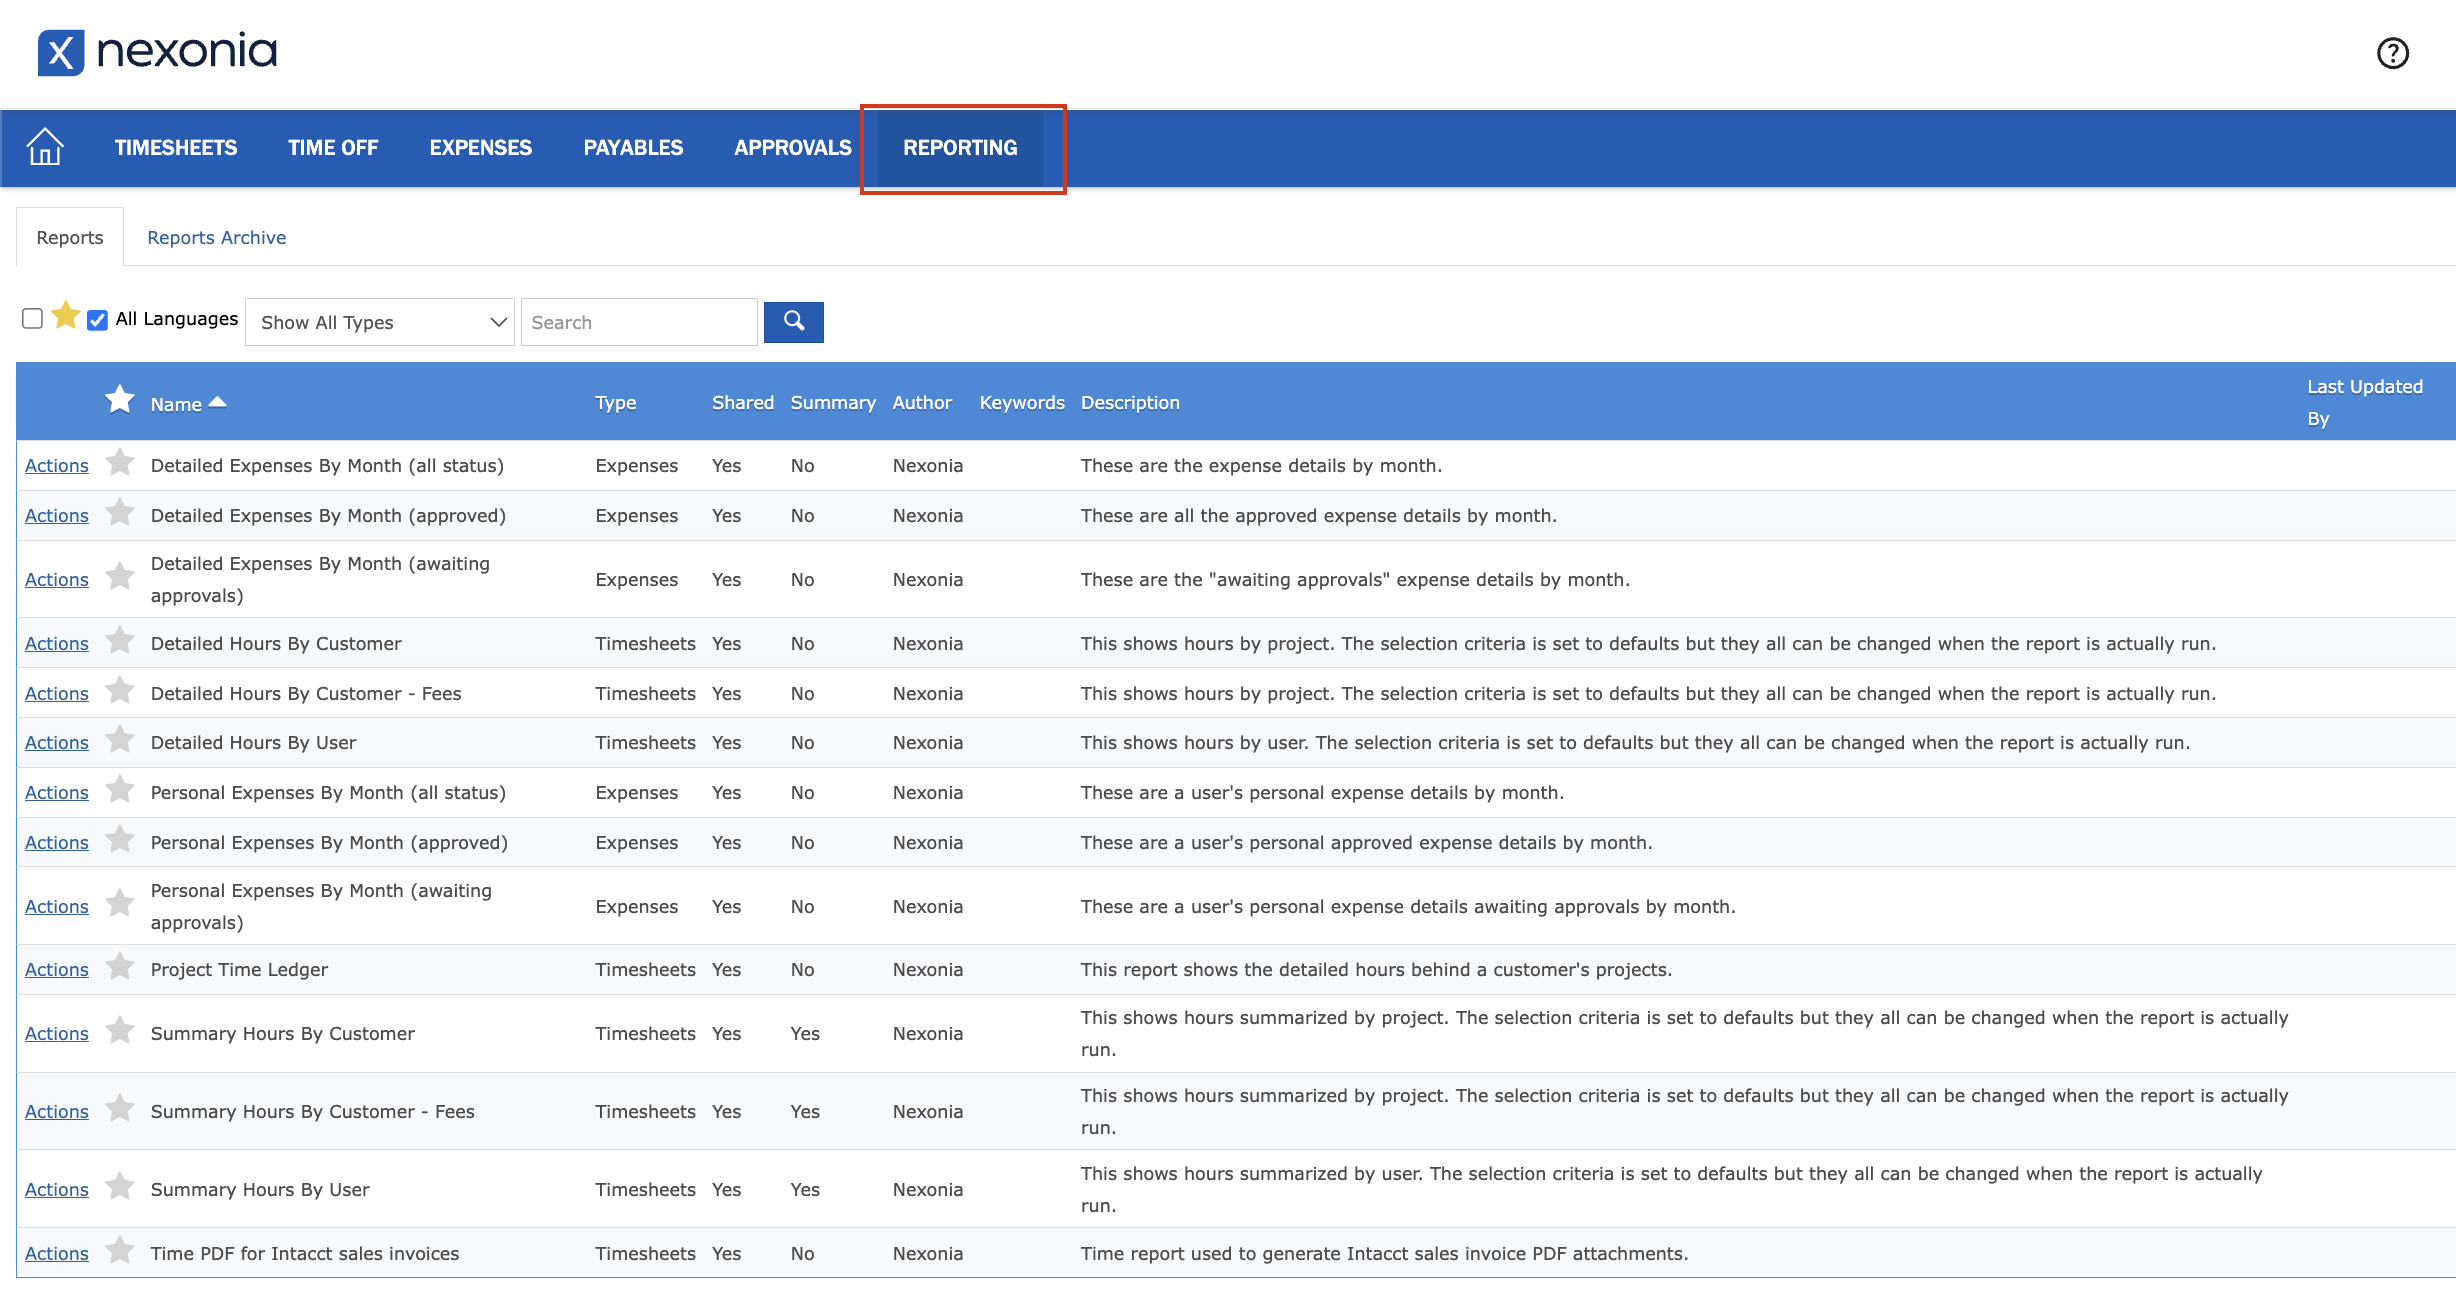The width and height of the screenshot is (2456, 1308).
Task: Click the 'Summary Hours By Customer - Fees' name
Action: point(313,1112)
